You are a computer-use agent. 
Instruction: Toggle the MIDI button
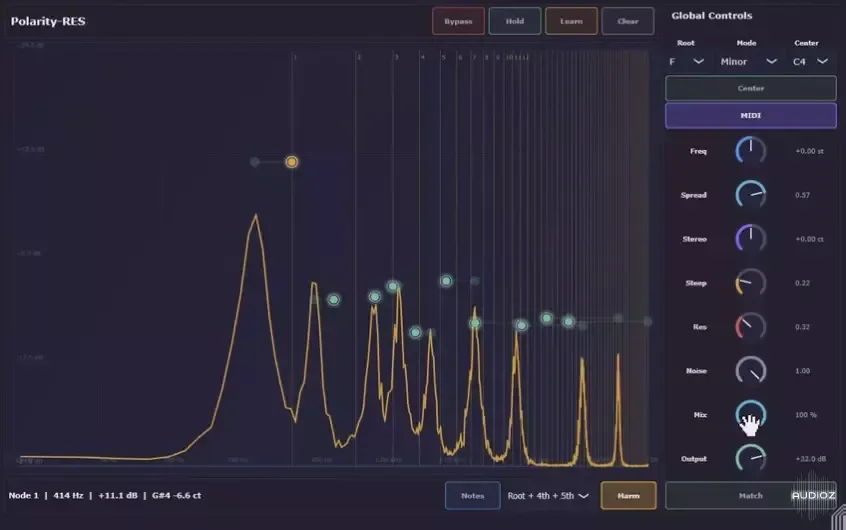pos(751,115)
